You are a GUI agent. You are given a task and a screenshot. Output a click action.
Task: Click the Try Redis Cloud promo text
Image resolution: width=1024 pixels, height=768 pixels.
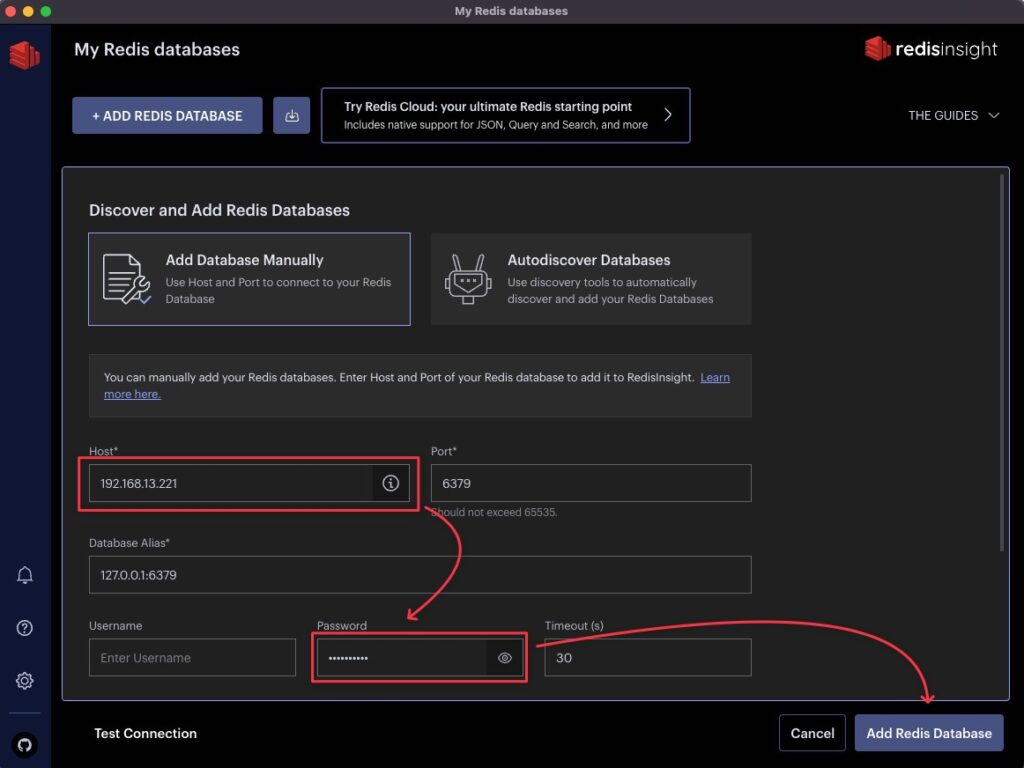[x=496, y=115]
